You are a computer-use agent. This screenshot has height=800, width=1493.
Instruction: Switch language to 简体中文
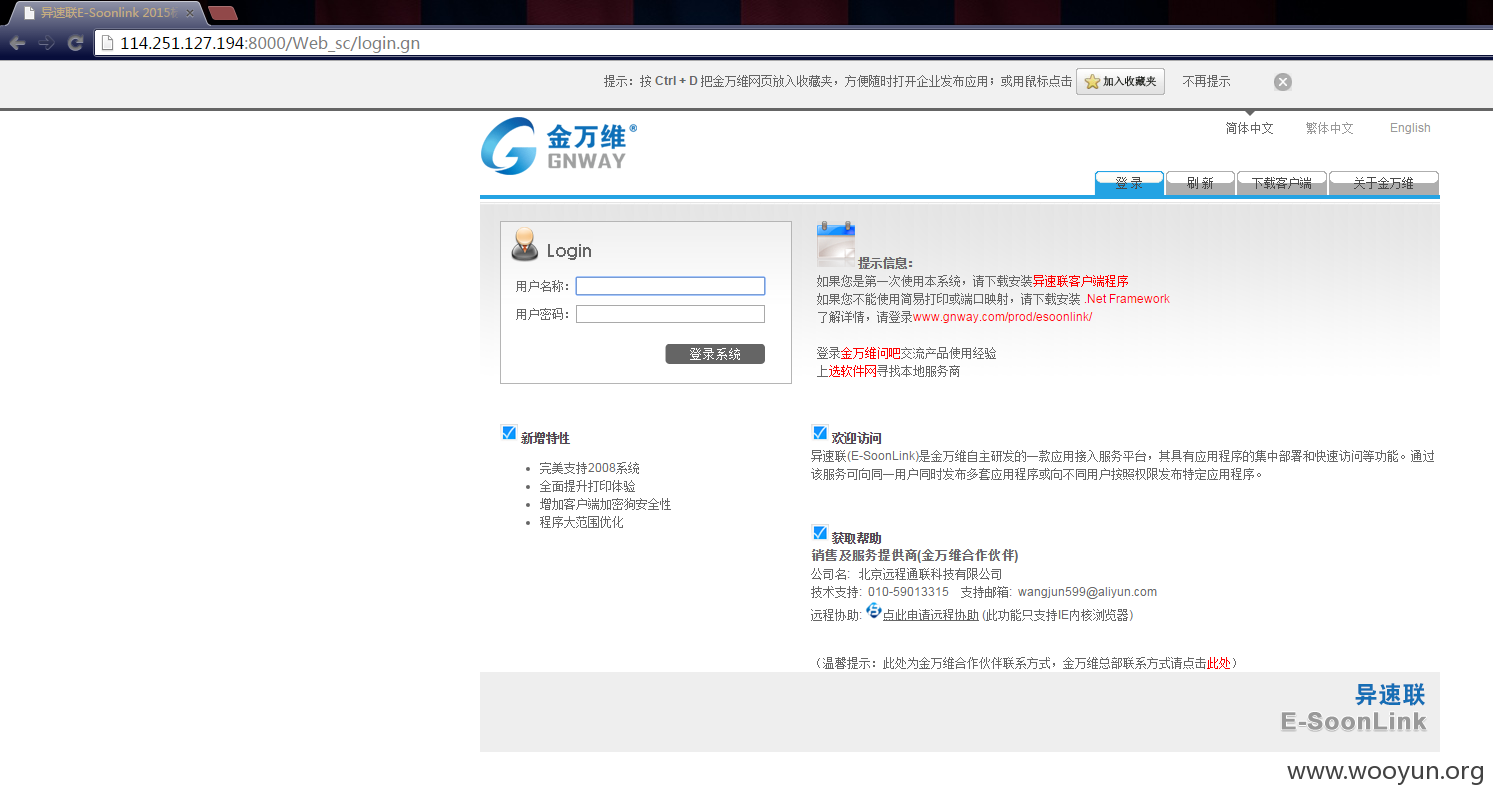1249,128
